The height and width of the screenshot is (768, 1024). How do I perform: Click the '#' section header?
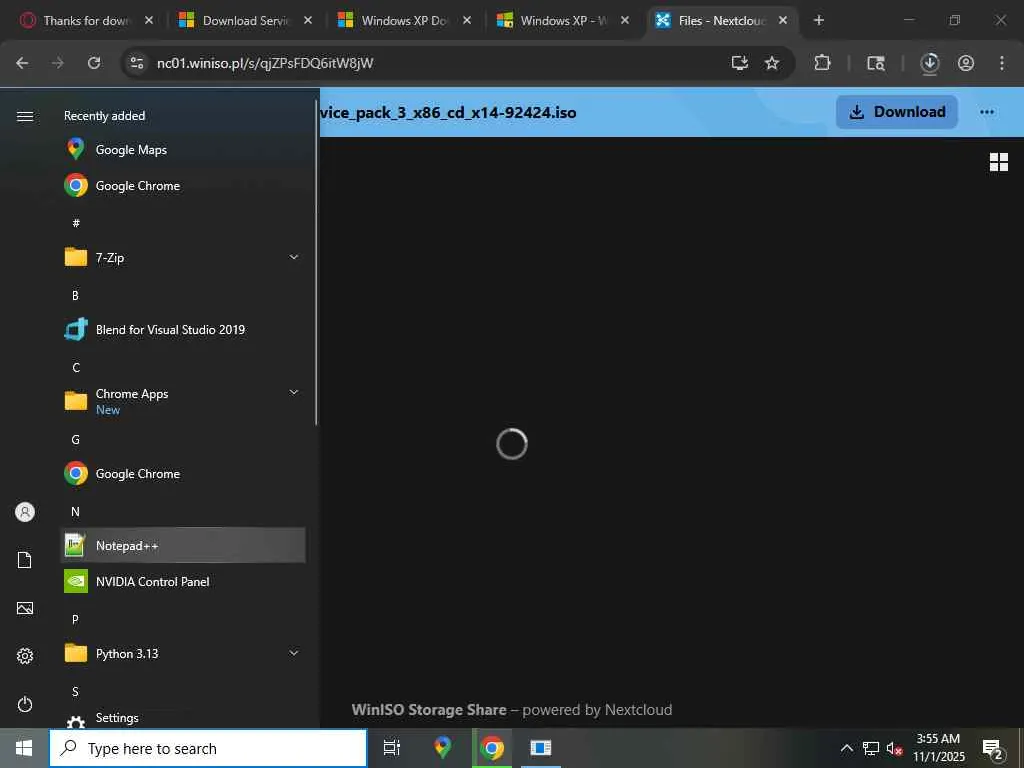pos(76,223)
